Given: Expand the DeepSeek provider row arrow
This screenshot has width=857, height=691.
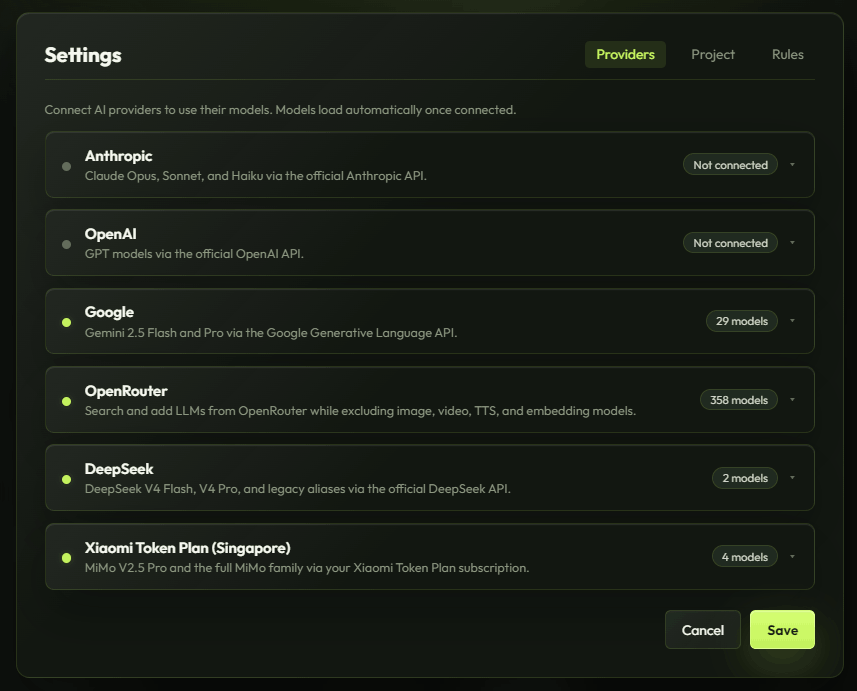Looking at the screenshot, I should pos(792,478).
